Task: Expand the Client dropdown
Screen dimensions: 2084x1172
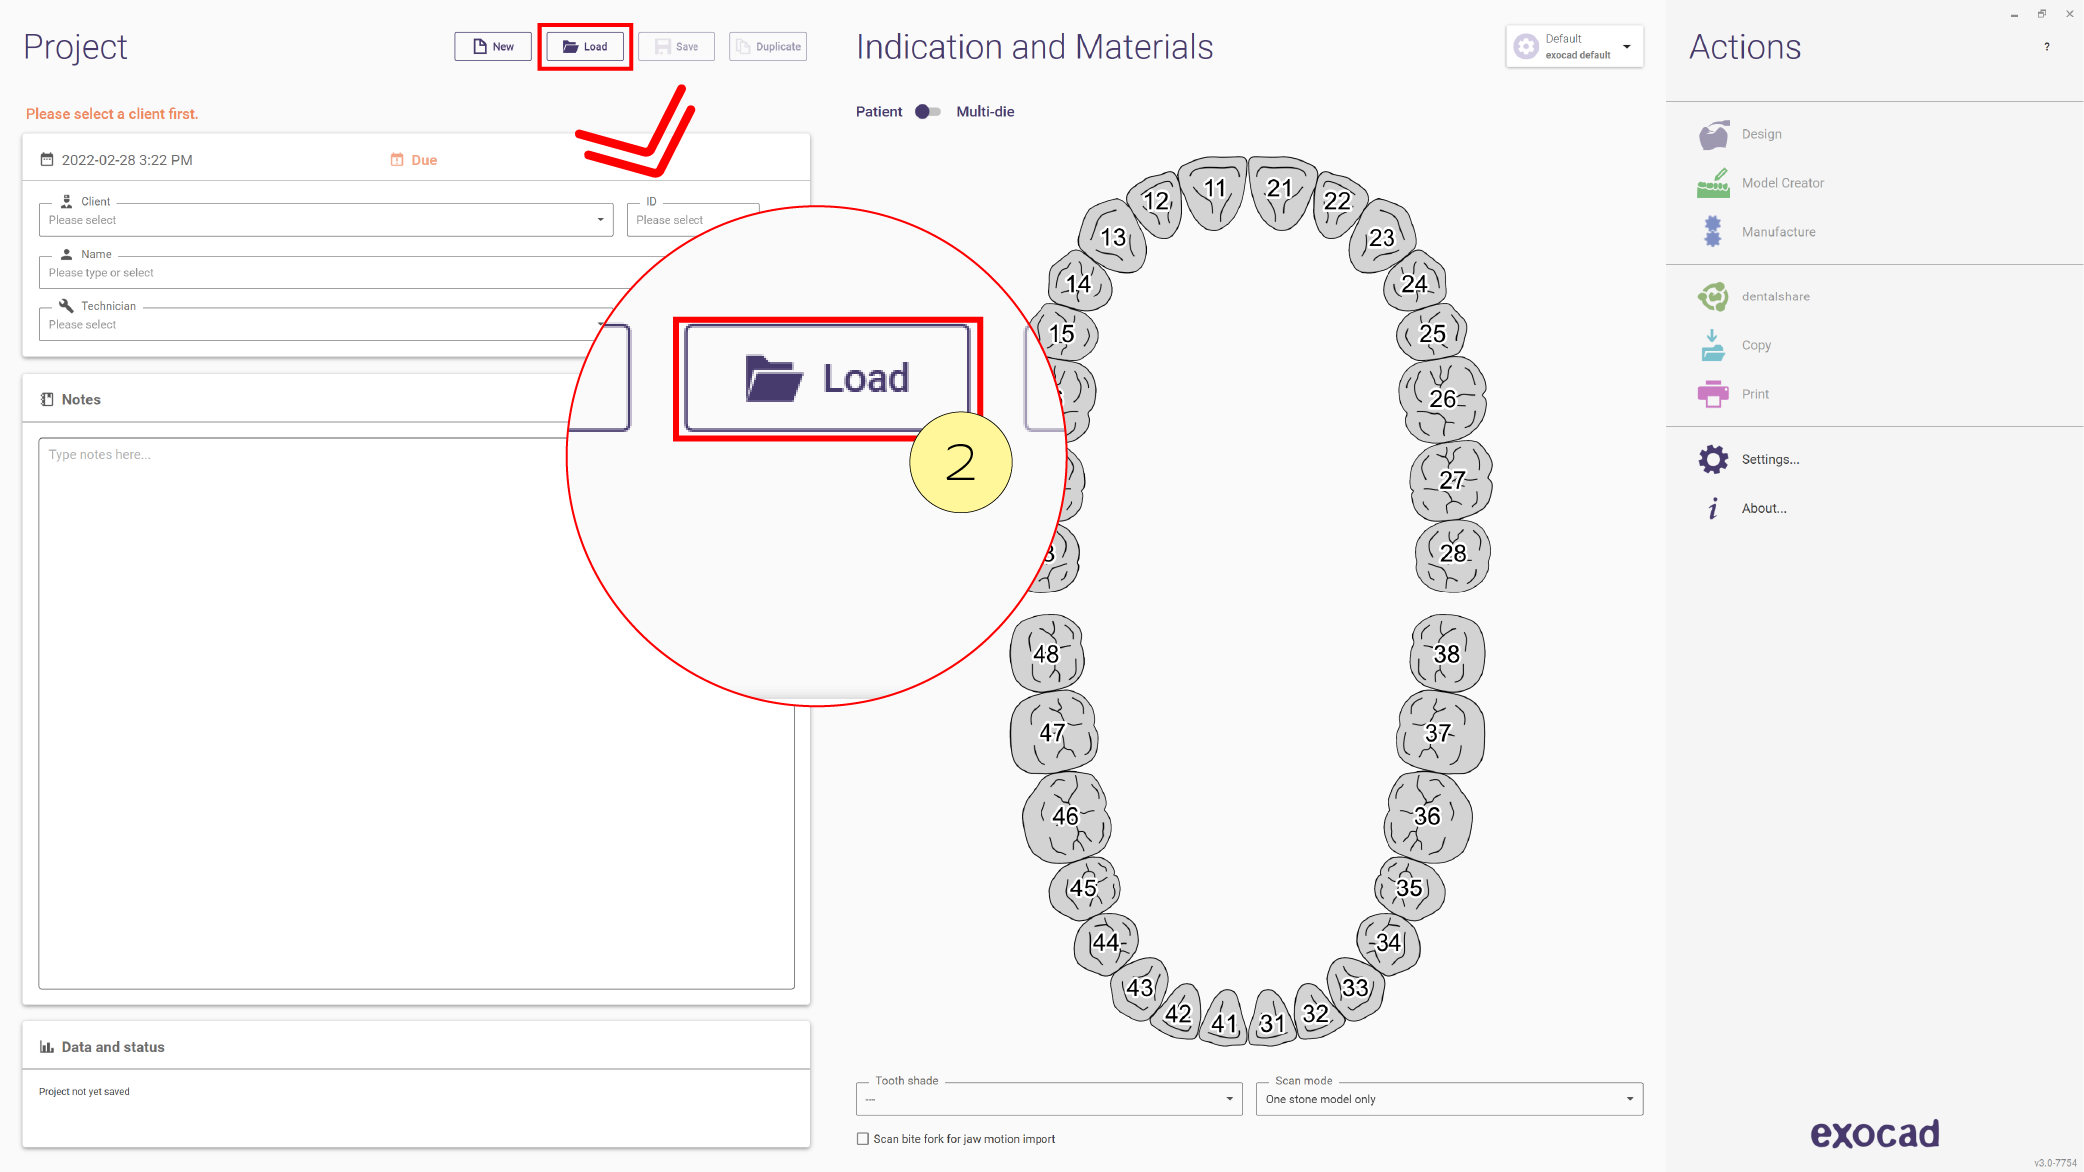Action: (326, 220)
